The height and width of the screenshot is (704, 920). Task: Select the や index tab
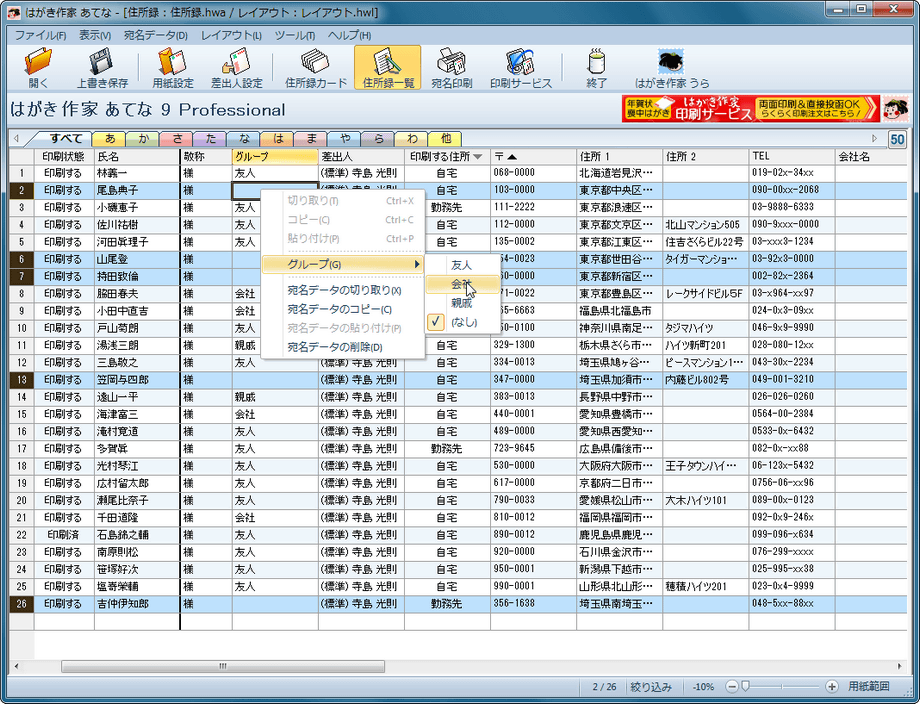[345, 138]
